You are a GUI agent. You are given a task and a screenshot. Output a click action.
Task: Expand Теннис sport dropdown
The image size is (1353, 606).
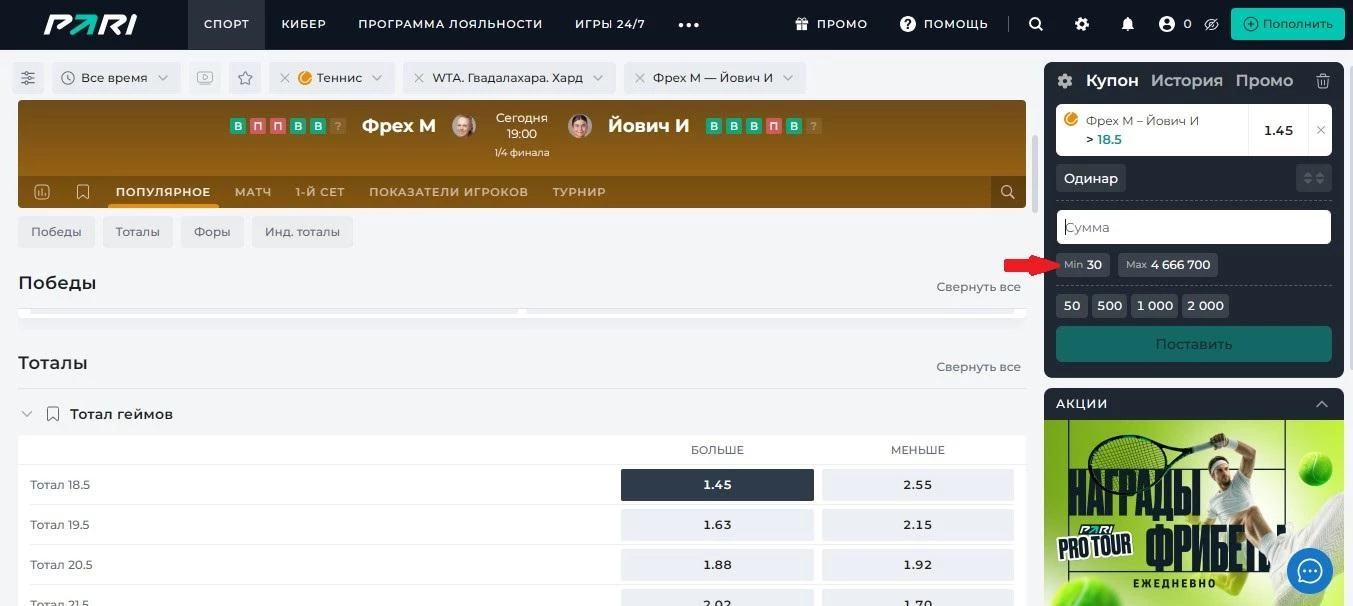[377, 78]
